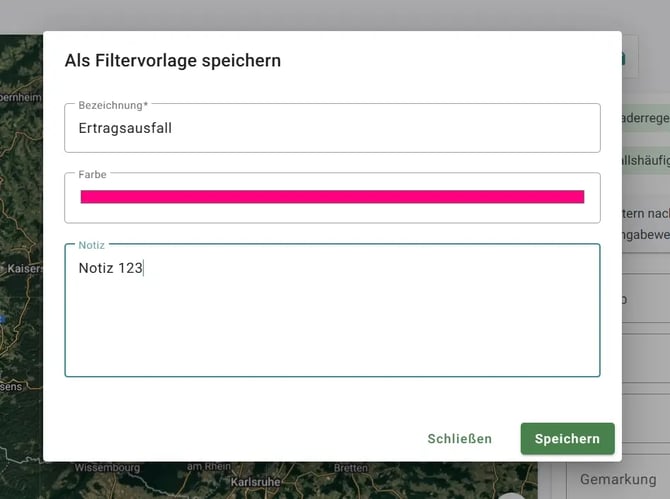Open the pink Farbe color picker

pos(332,197)
